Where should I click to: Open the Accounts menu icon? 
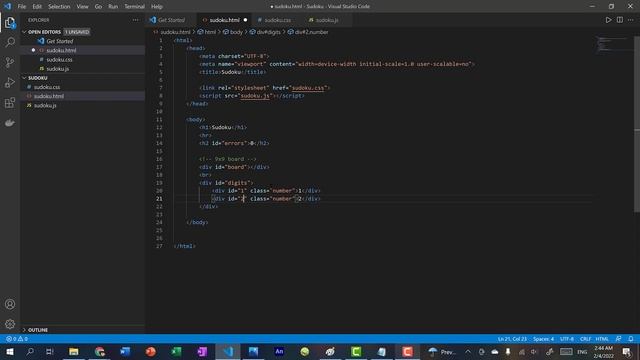click(10, 304)
